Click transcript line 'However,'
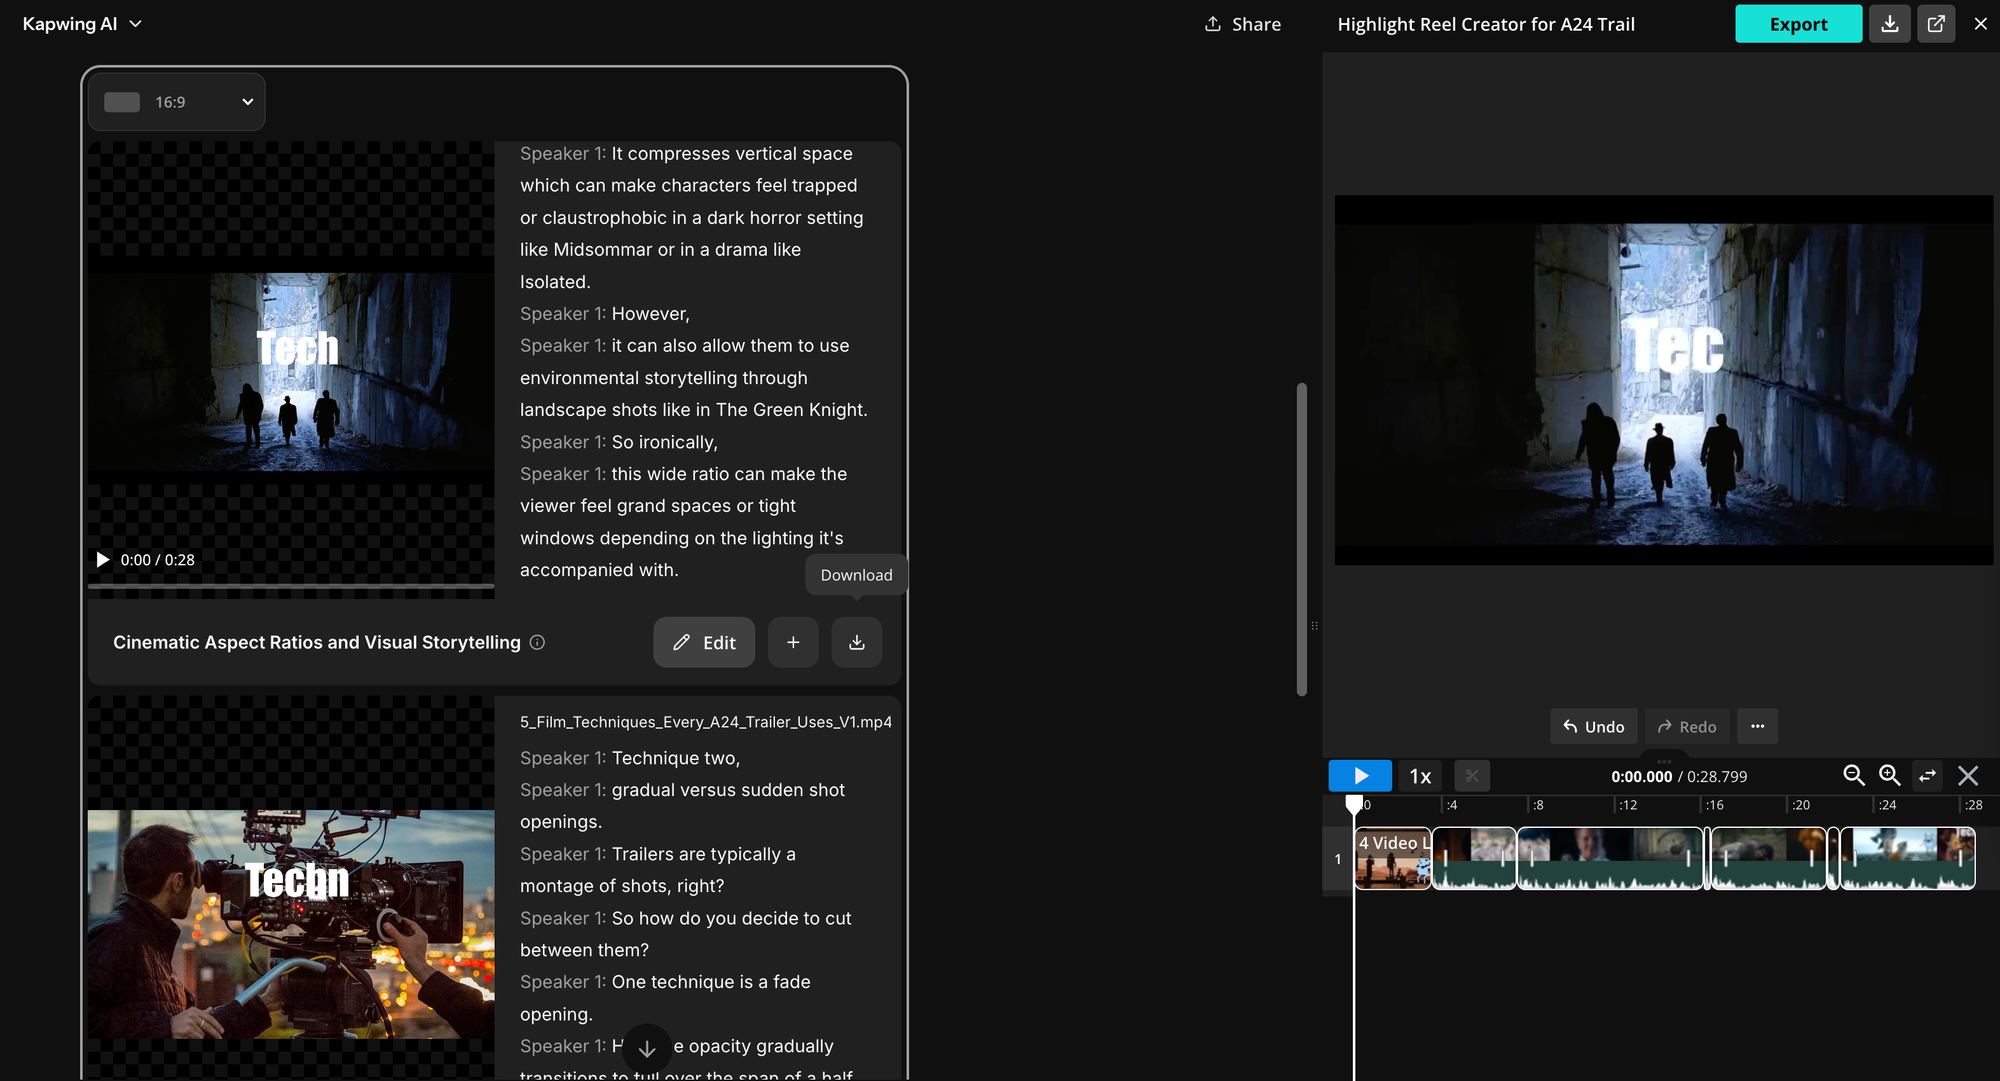This screenshot has width=2000, height=1081. tap(650, 314)
